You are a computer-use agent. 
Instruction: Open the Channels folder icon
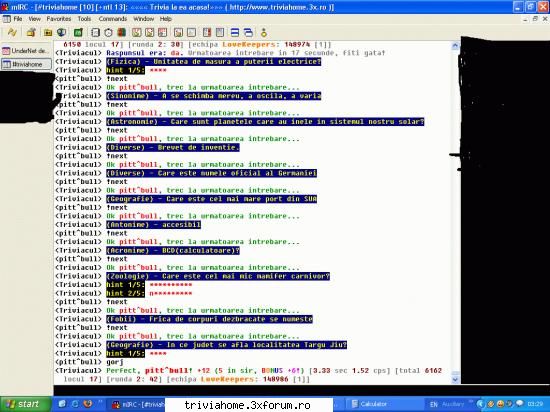pyautogui.click(x=48, y=33)
